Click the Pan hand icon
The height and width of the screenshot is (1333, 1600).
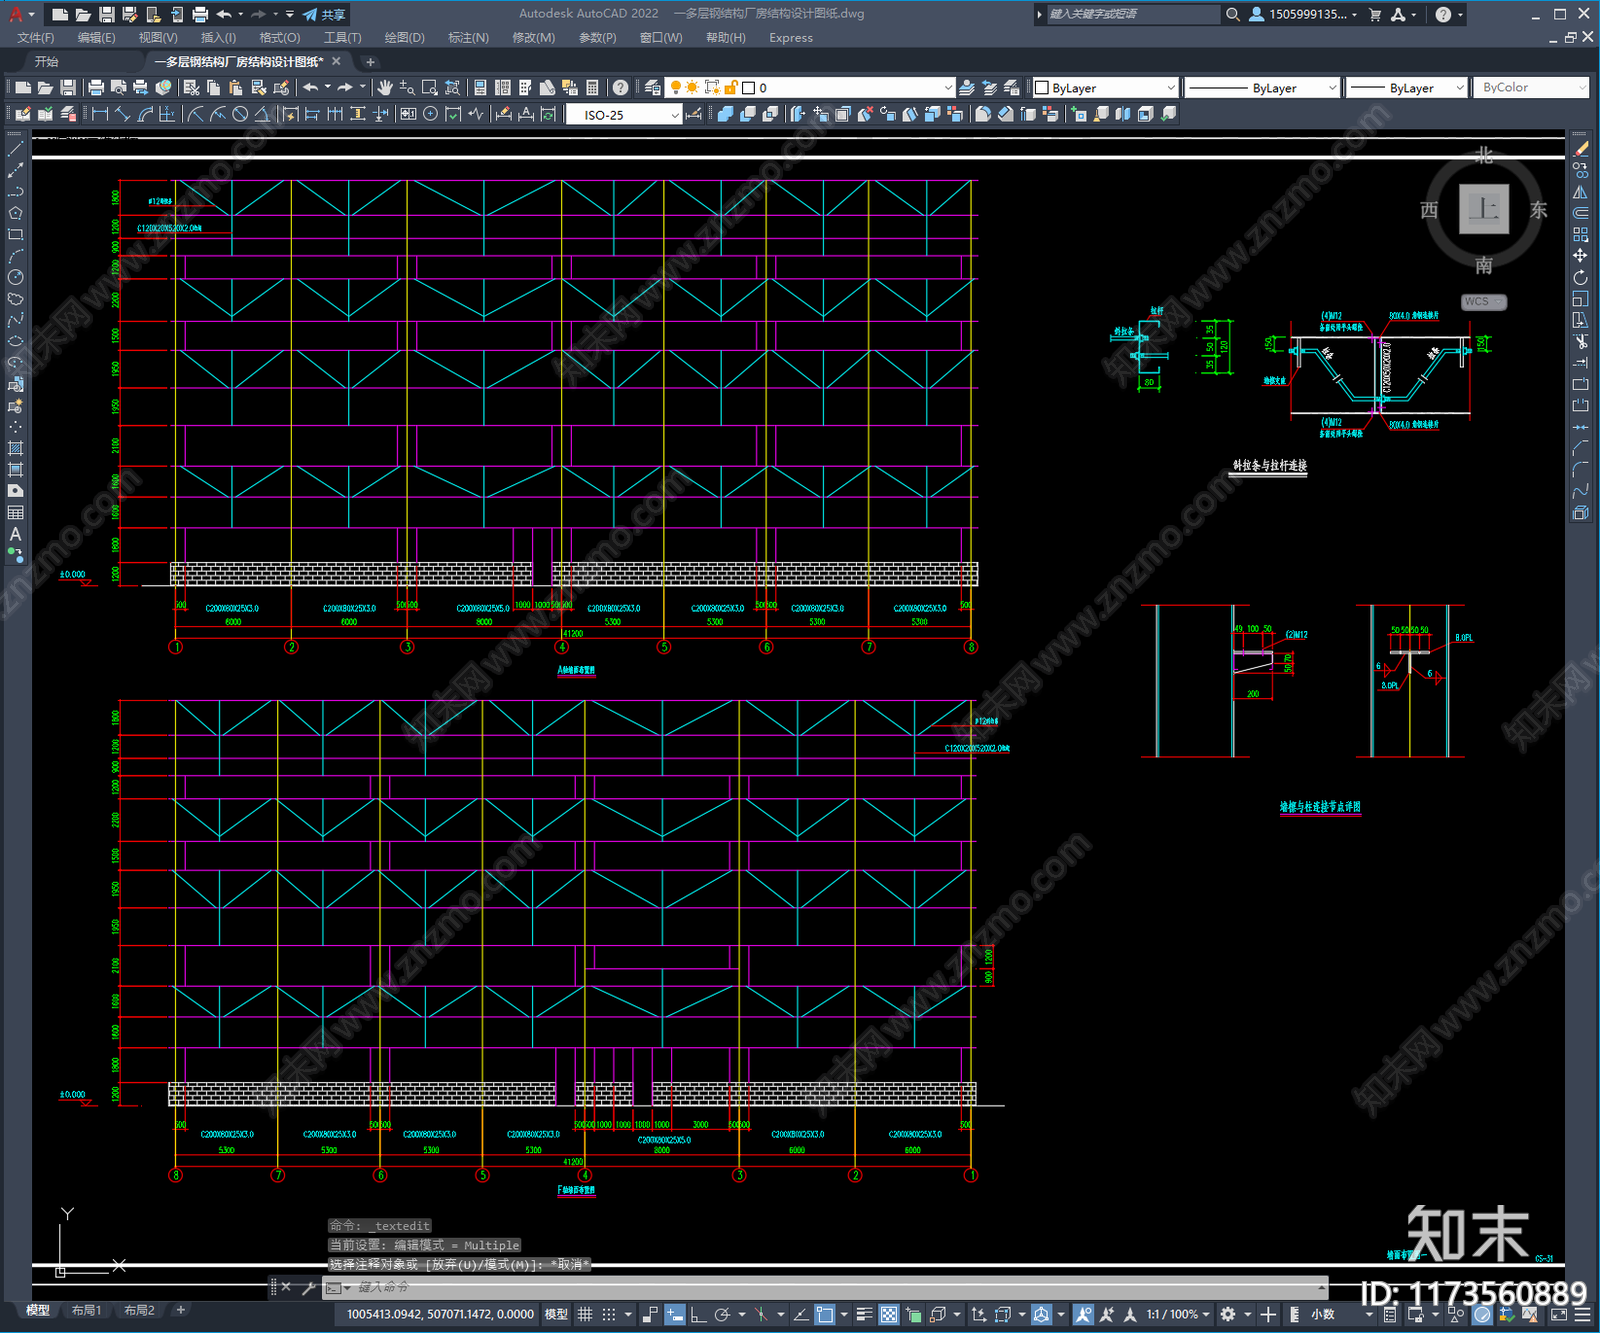pos(385,88)
